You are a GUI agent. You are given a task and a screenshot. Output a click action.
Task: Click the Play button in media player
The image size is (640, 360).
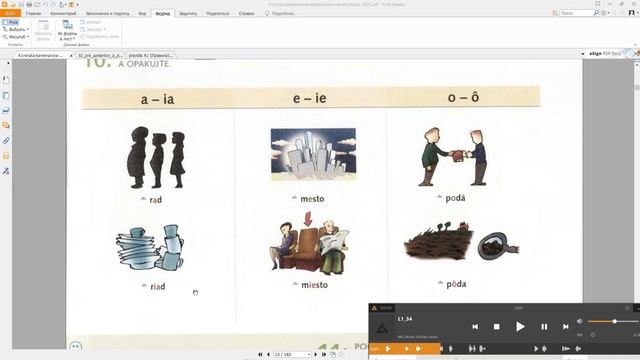click(x=520, y=327)
